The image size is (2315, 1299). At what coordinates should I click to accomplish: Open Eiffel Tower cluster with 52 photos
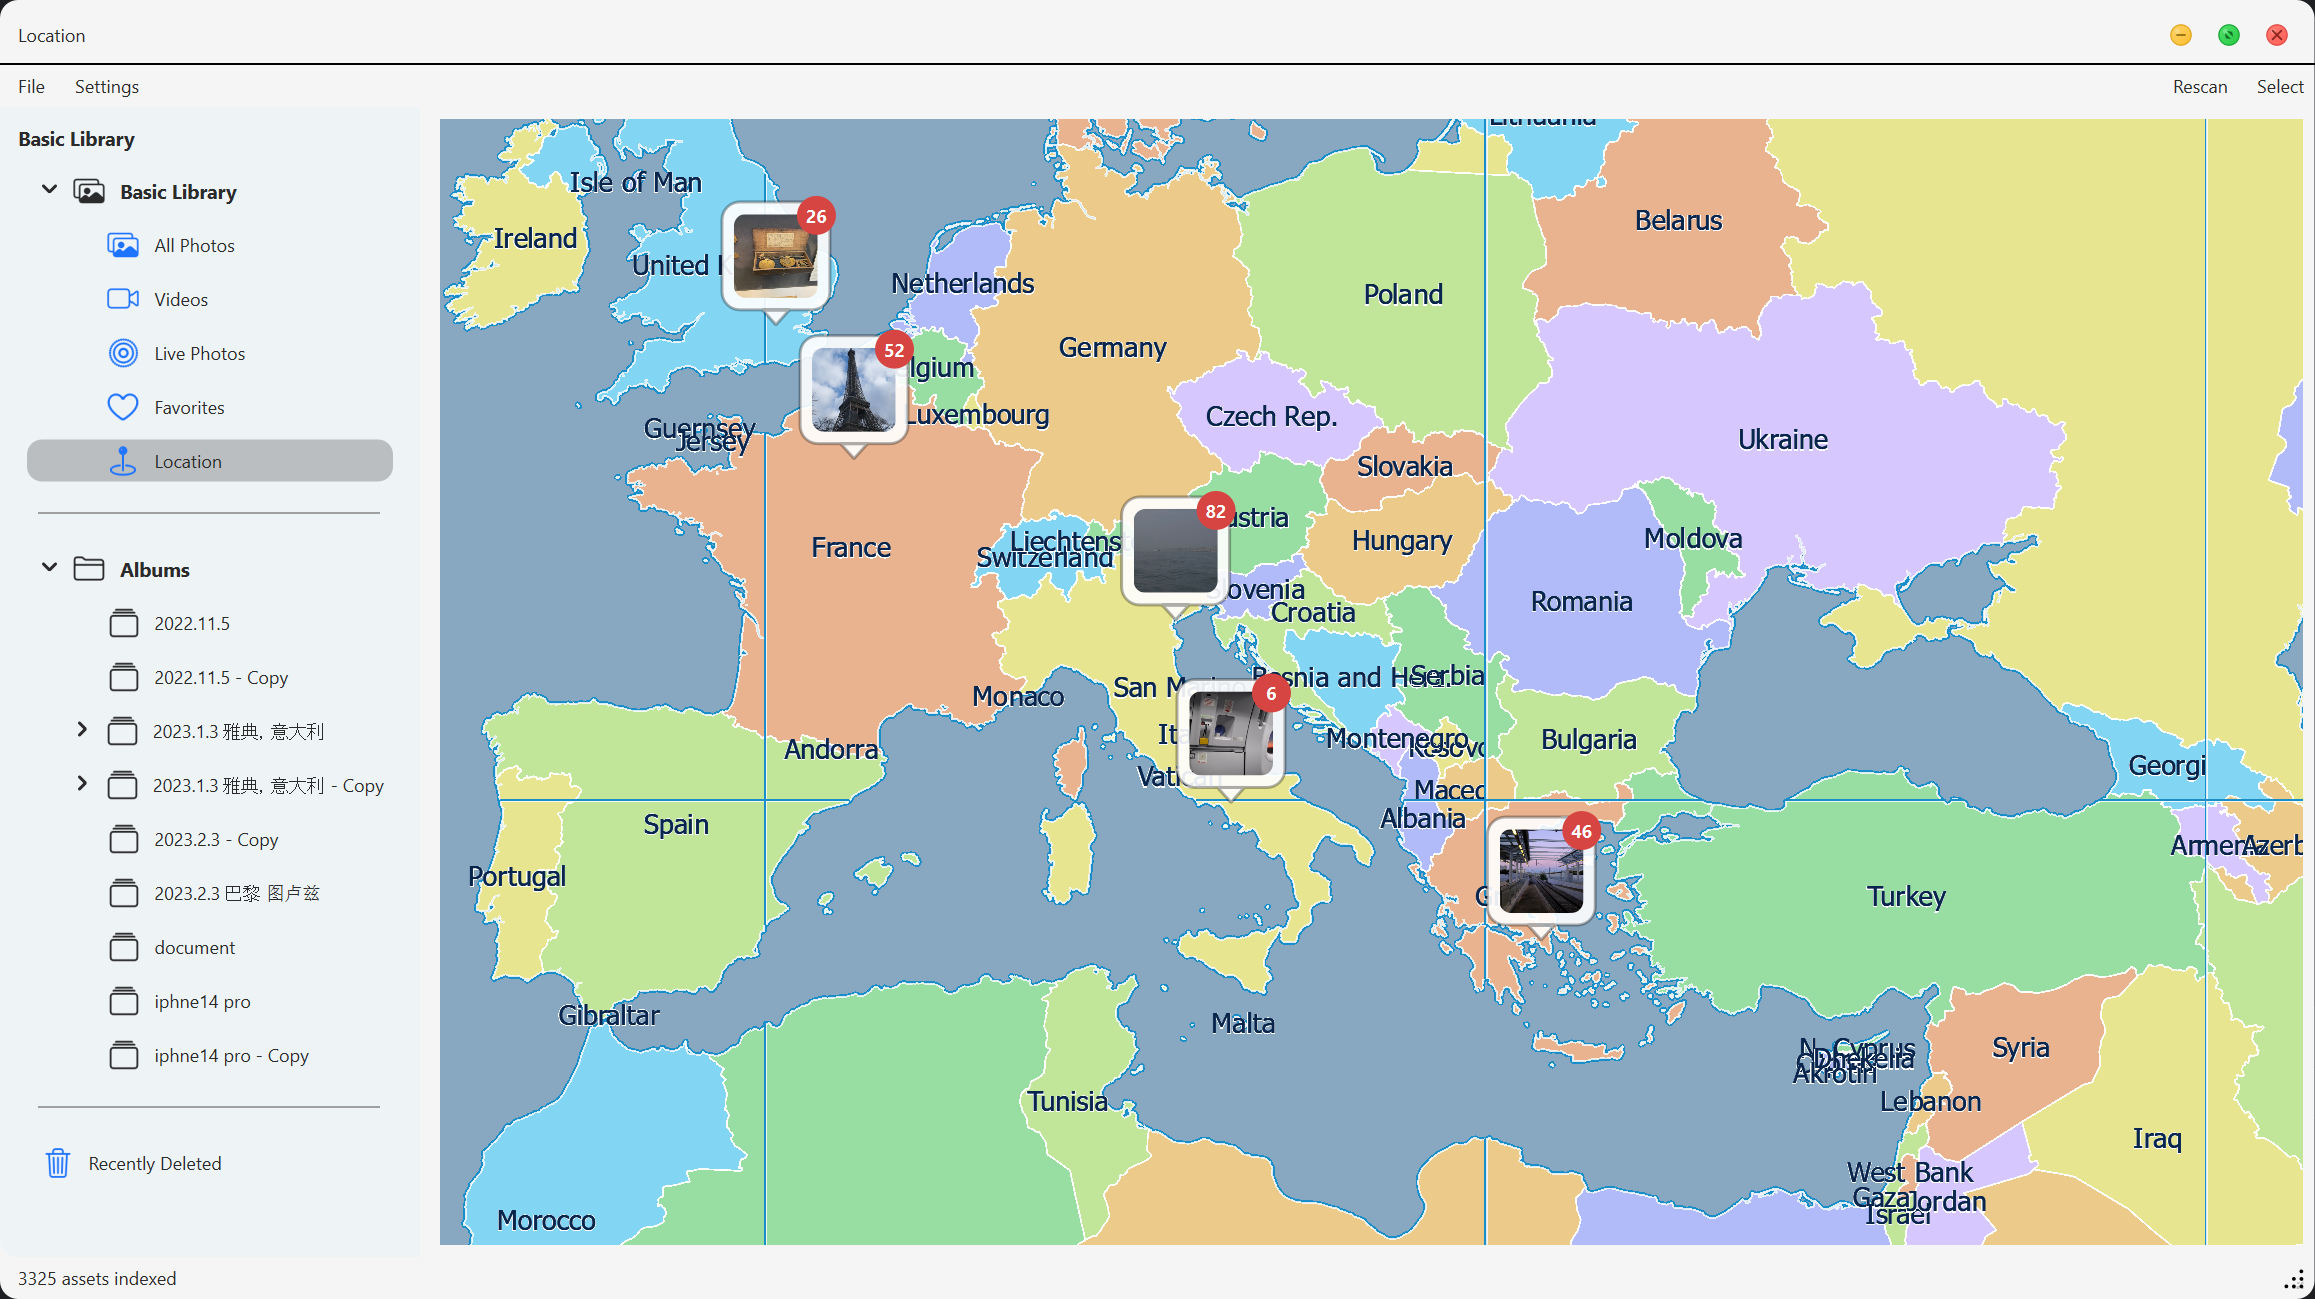[853, 390]
